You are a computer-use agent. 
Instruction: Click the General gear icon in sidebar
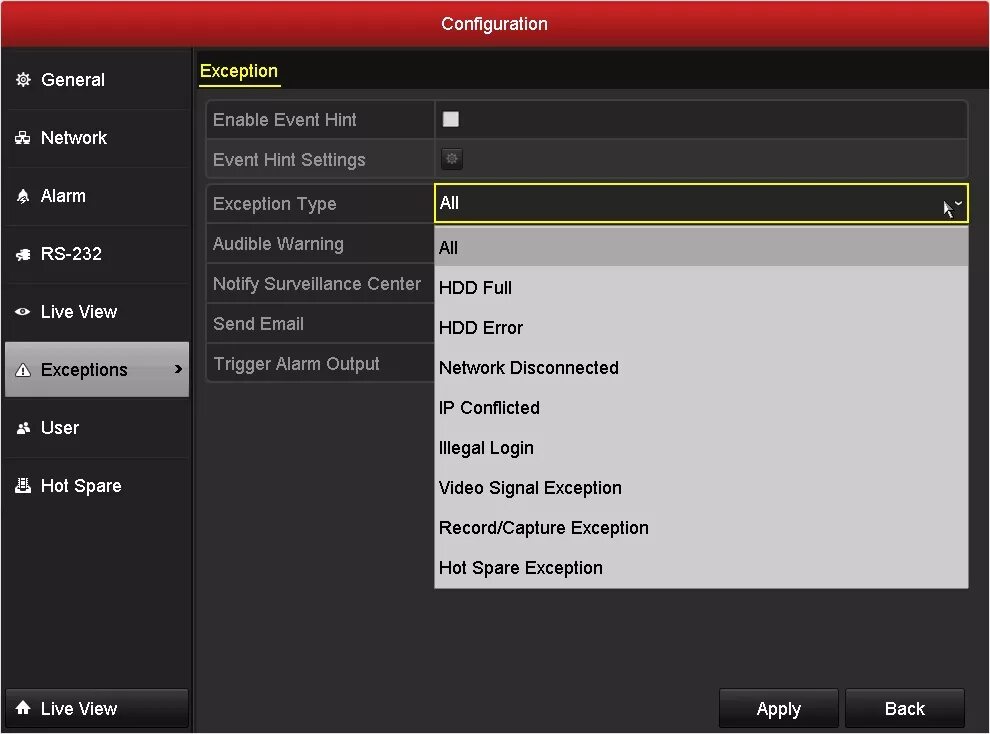click(23, 80)
